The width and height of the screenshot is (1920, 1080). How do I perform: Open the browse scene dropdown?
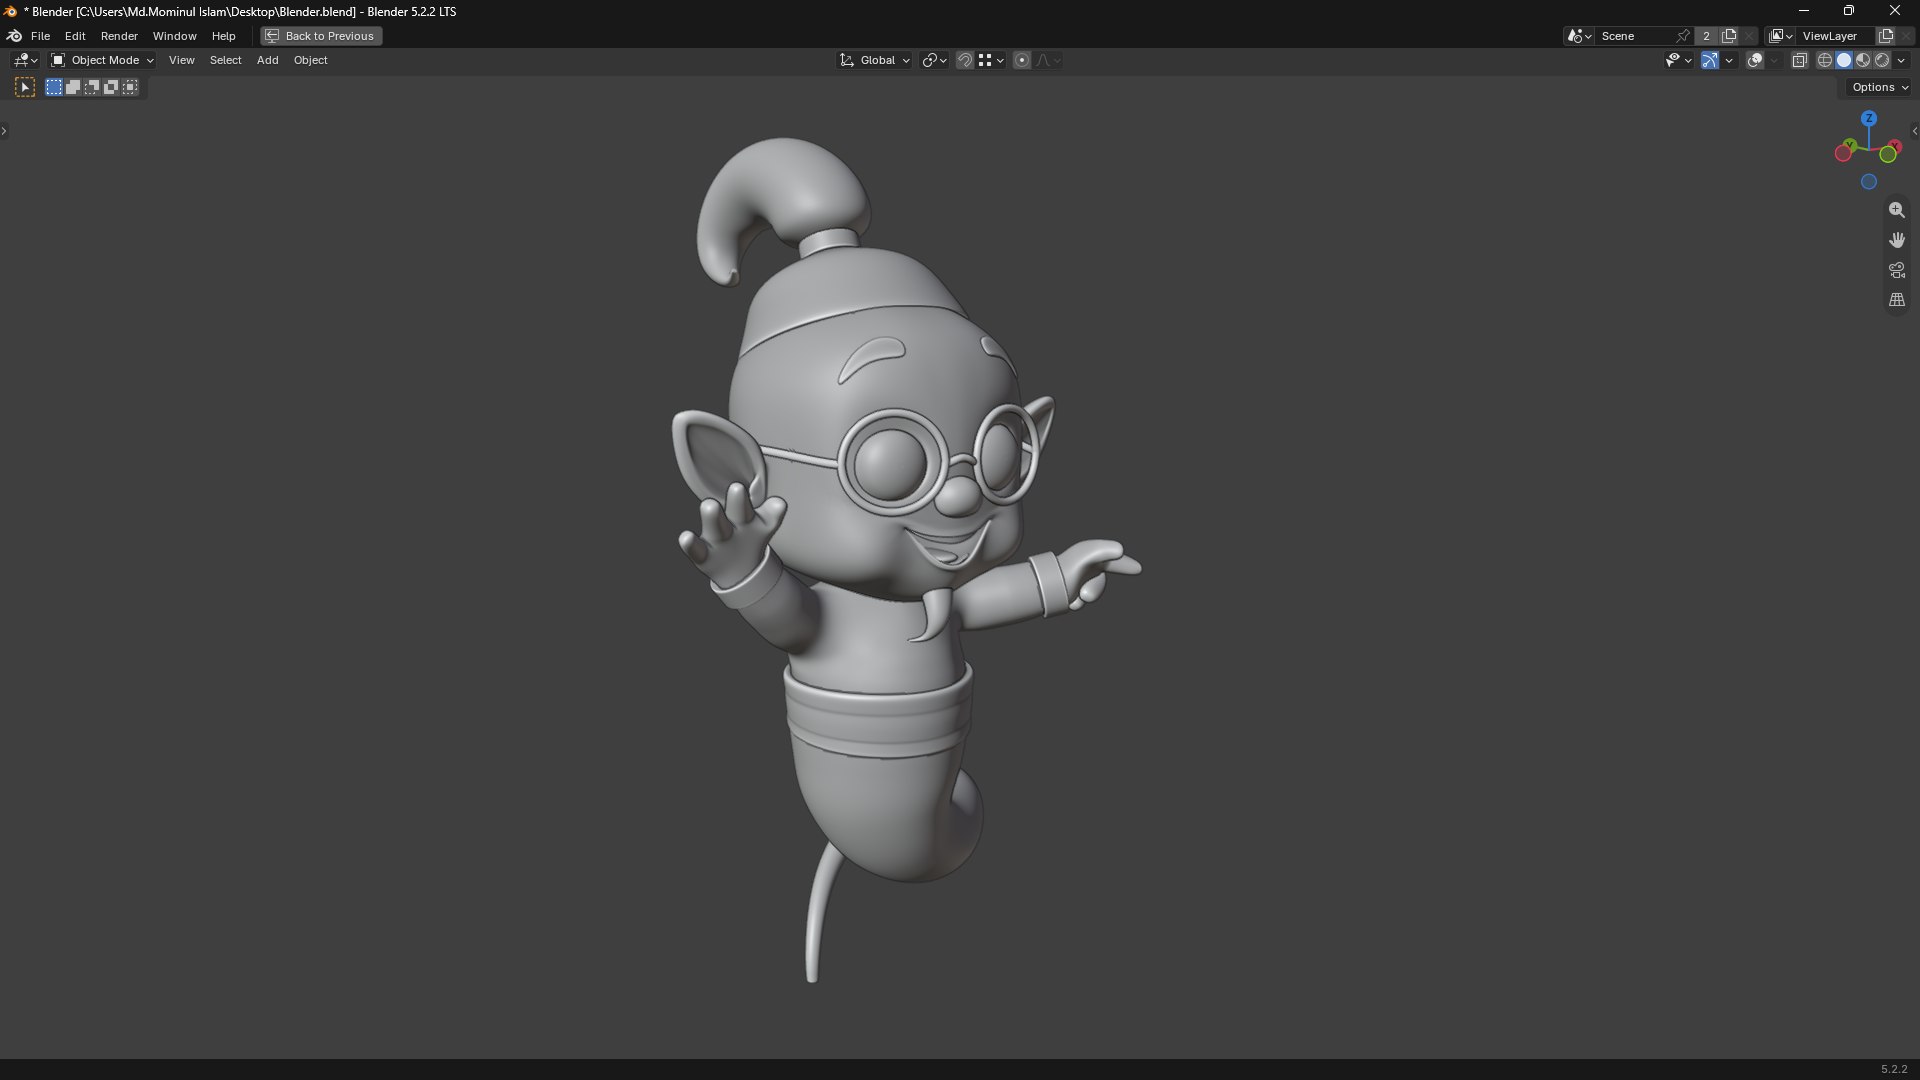click(1579, 36)
